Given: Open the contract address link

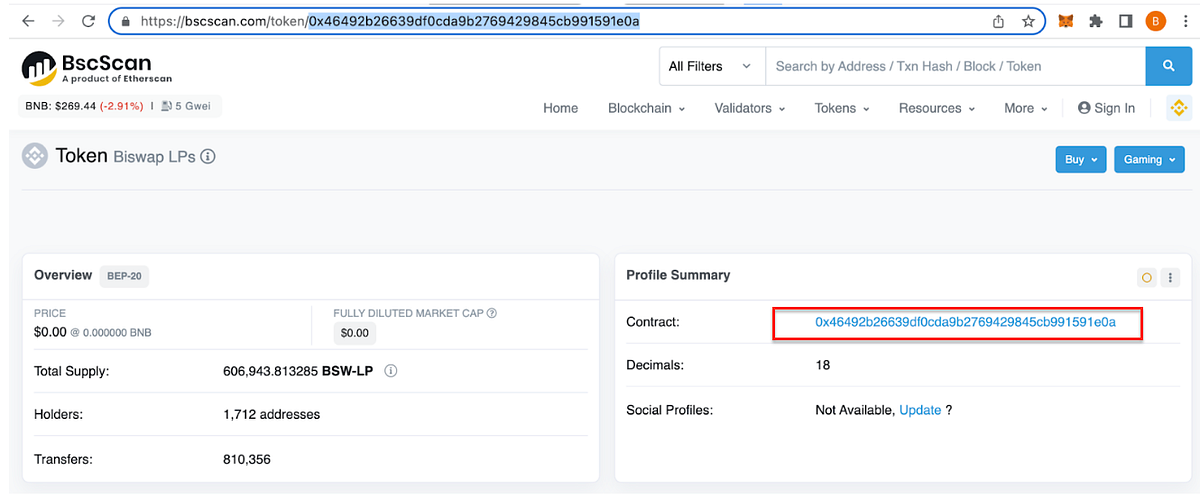Looking at the screenshot, I should coord(965,323).
